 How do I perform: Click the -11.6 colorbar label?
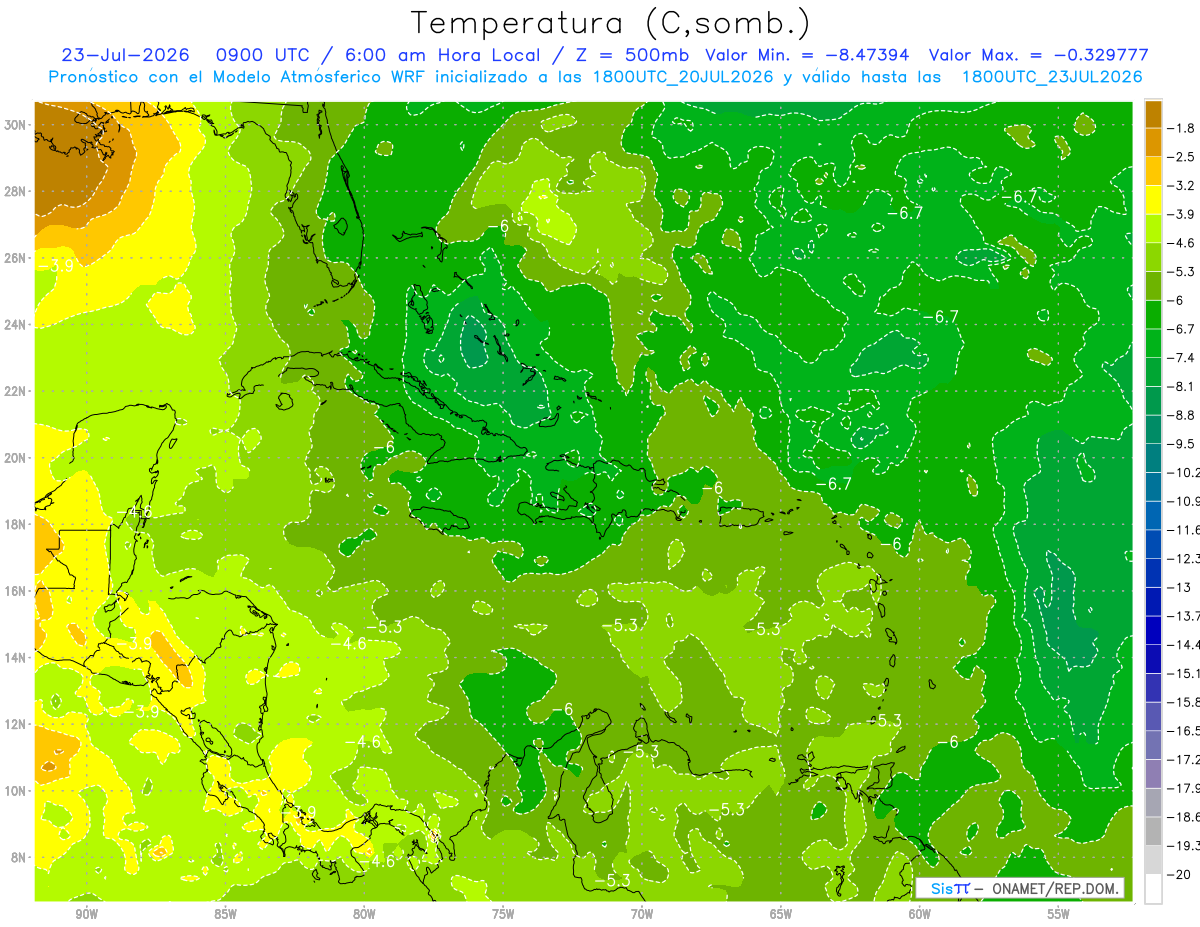click(x=1184, y=530)
